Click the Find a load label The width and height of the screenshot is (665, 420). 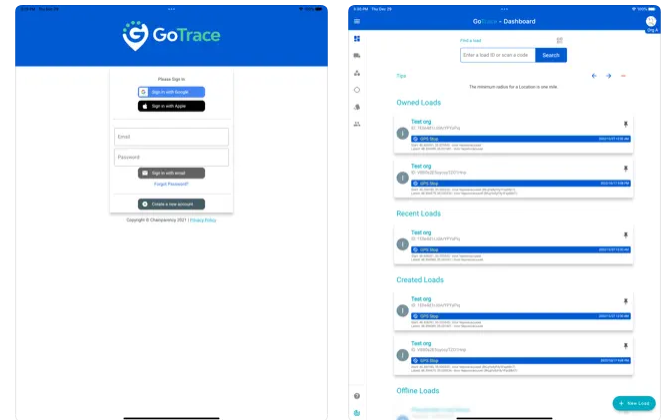click(471, 41)
